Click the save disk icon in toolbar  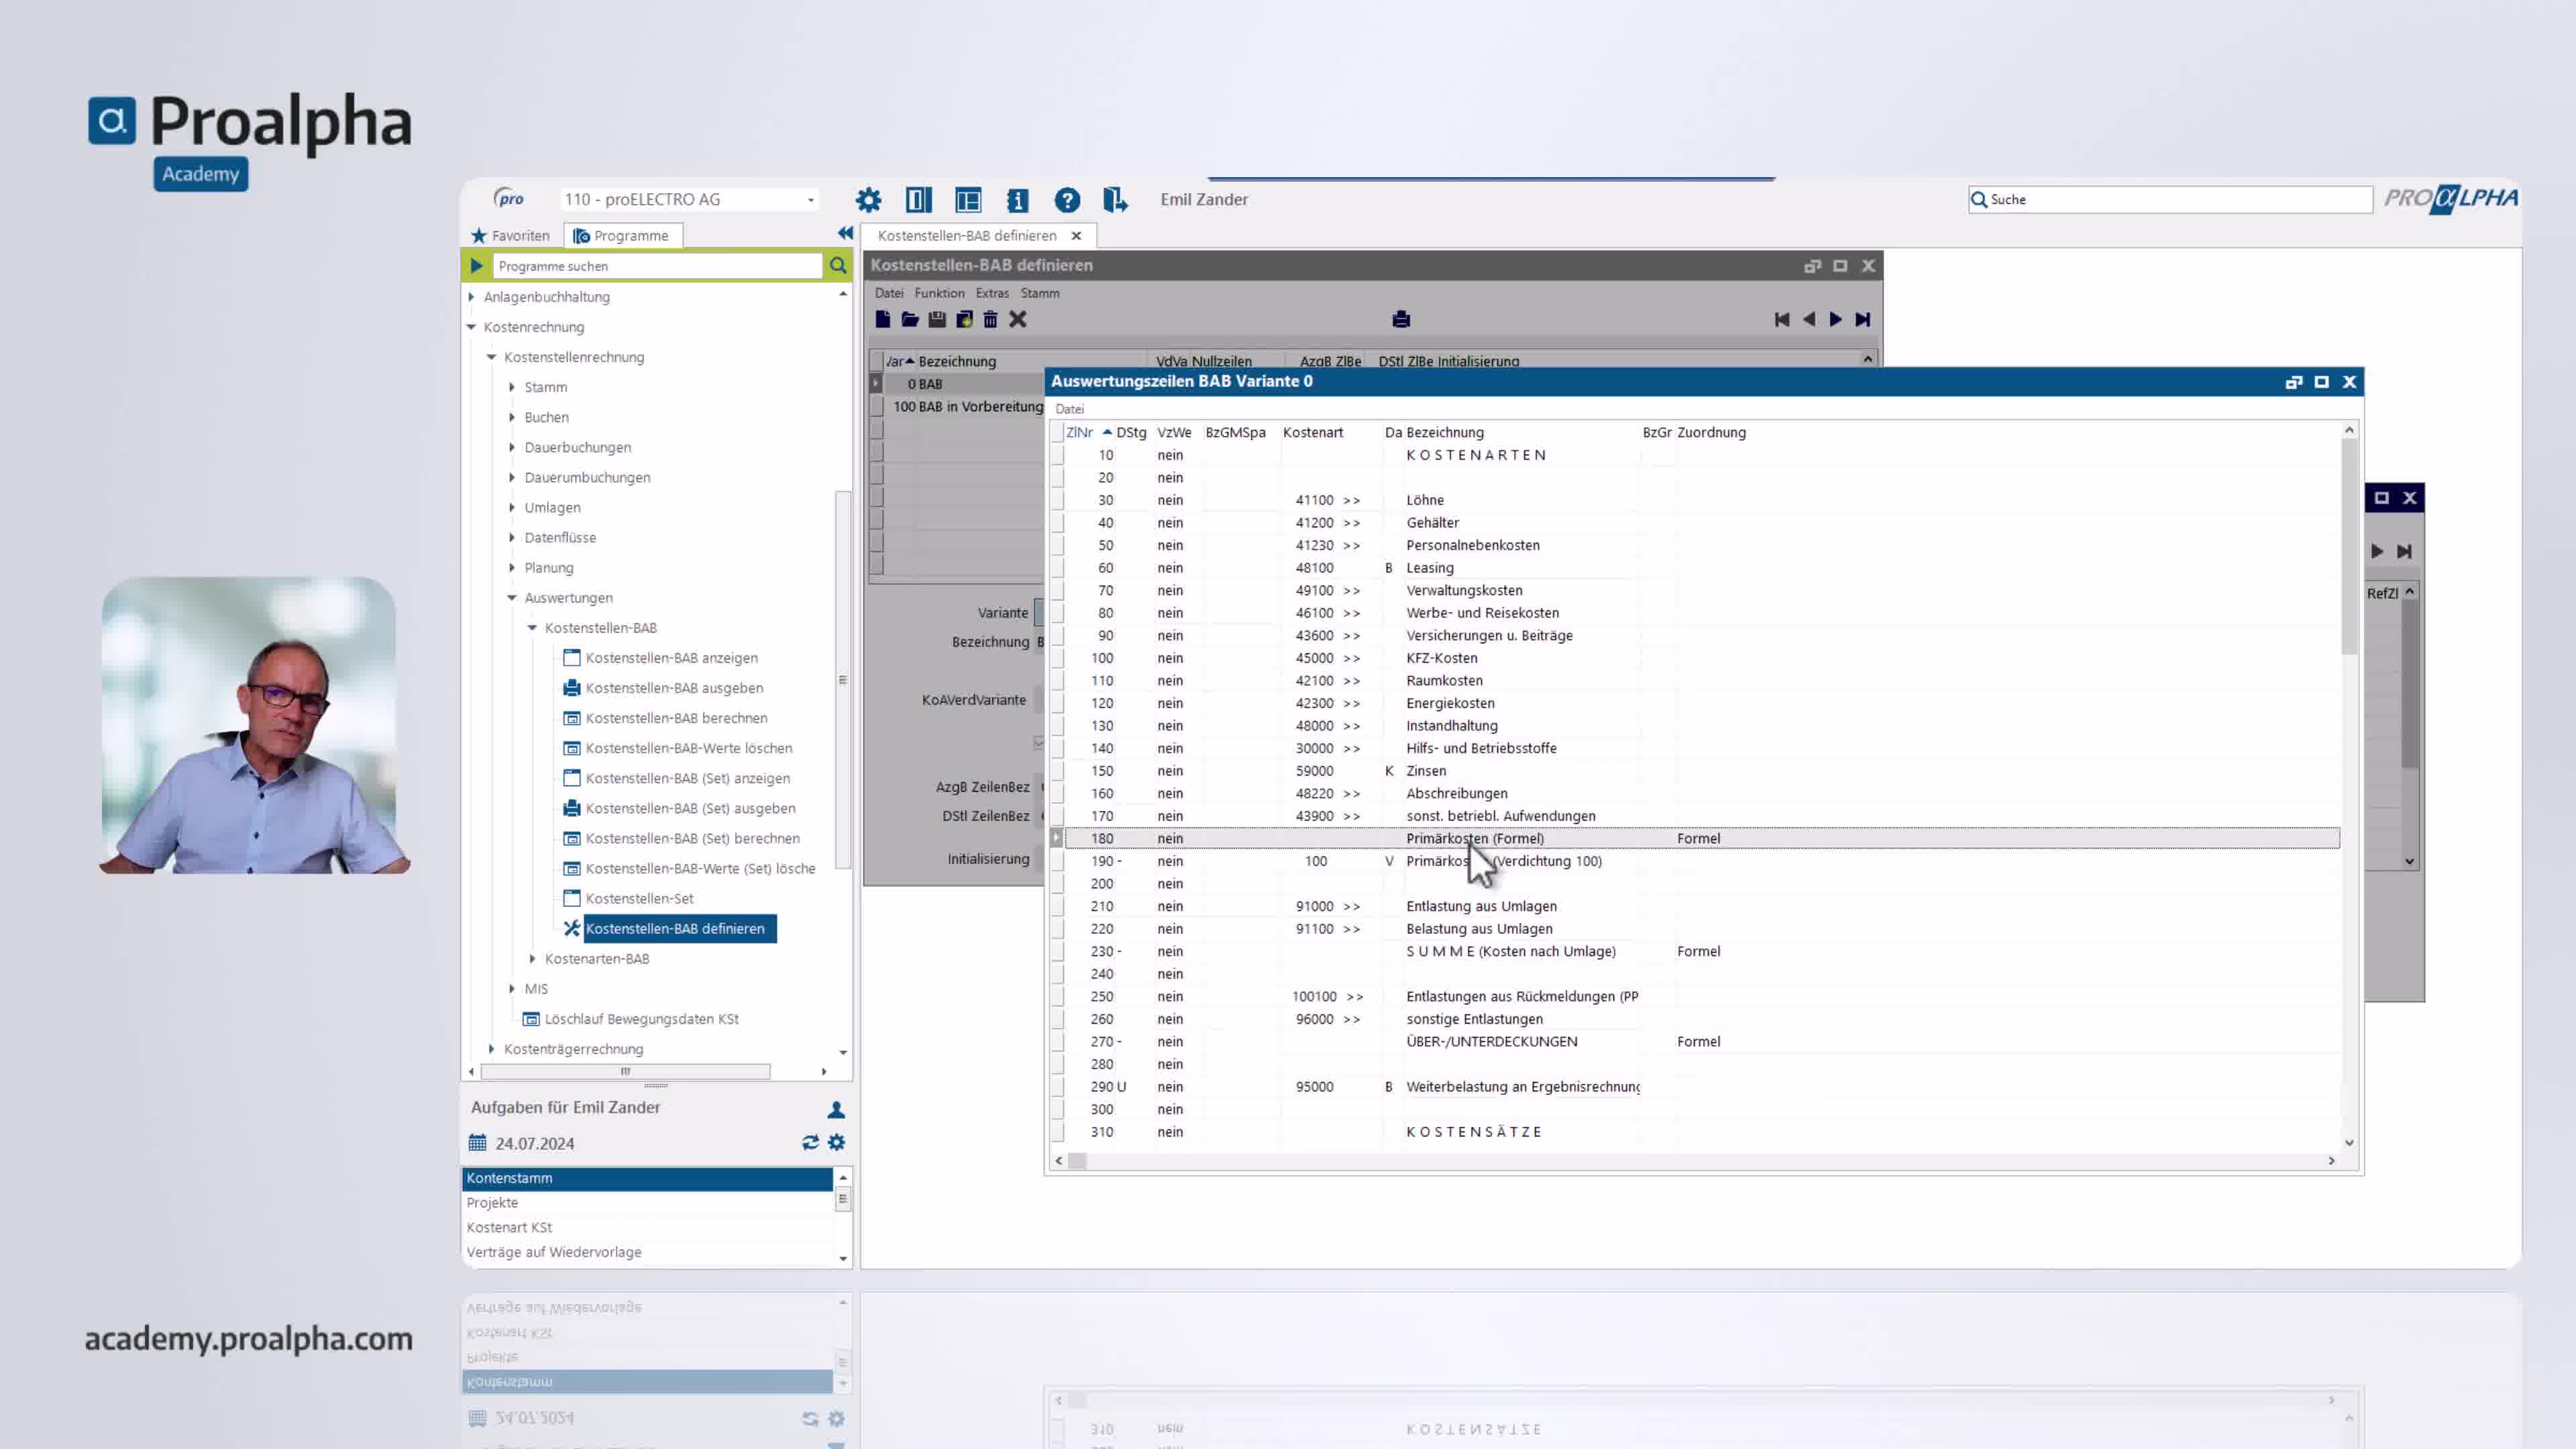point(937,320)
